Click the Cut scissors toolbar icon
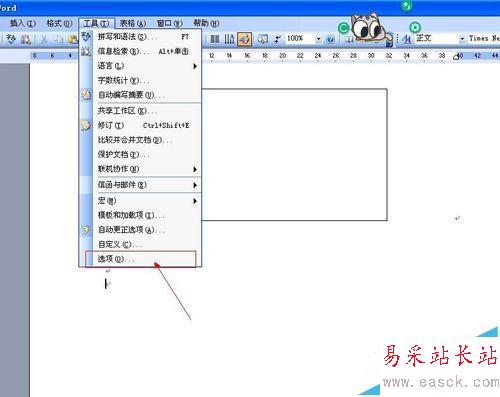The image size is (500, 397). (44, 39)
